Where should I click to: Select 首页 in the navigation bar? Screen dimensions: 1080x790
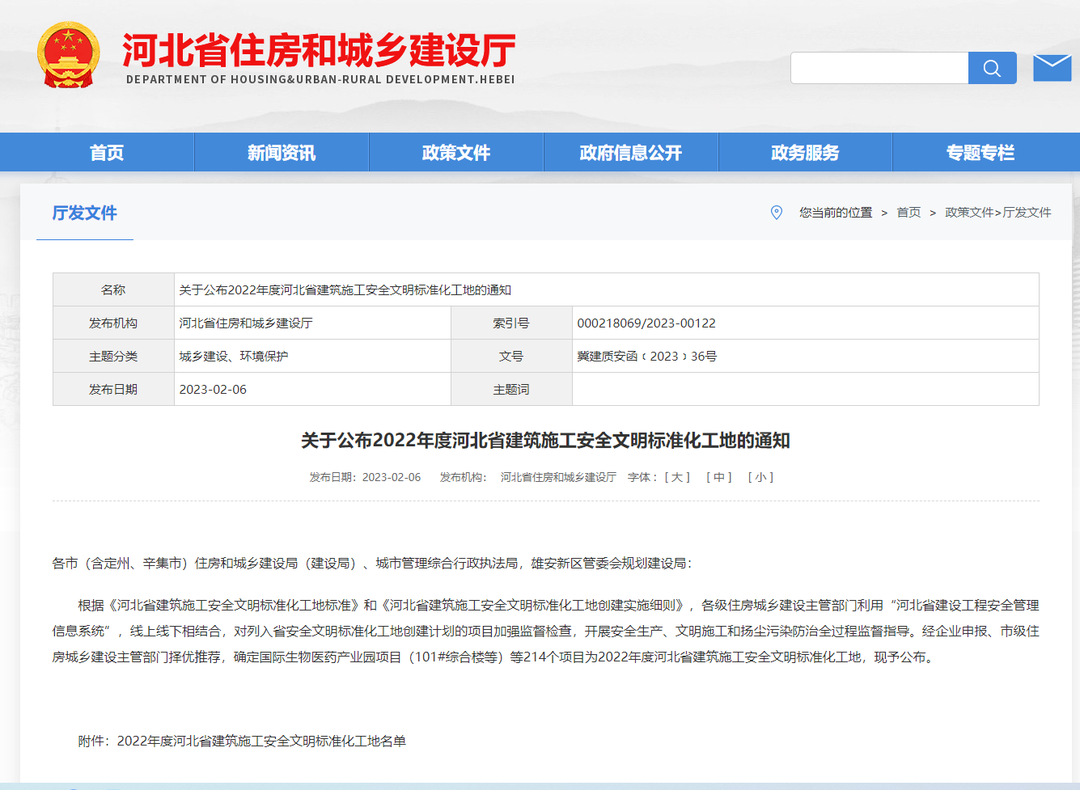click(x=104, y=152)
